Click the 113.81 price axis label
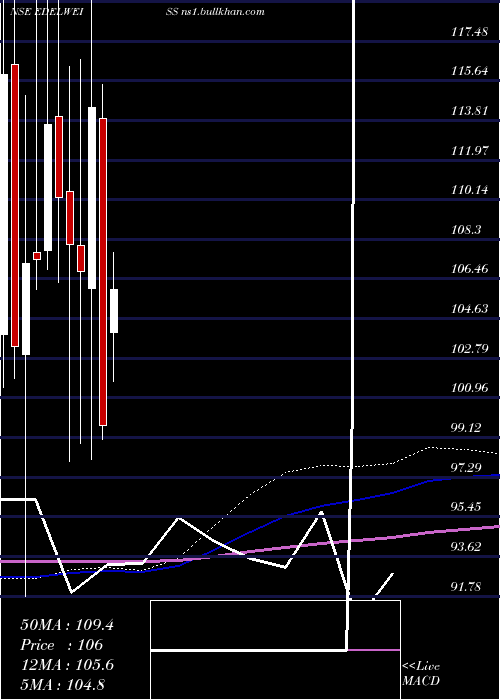 pos(469,111)
